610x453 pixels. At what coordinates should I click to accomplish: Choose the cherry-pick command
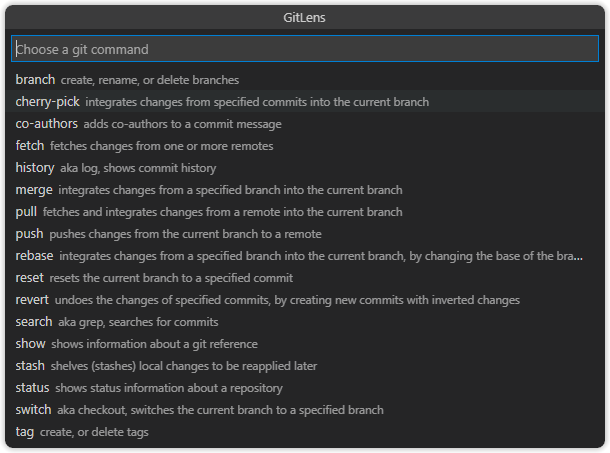click(x=305, y=102)
